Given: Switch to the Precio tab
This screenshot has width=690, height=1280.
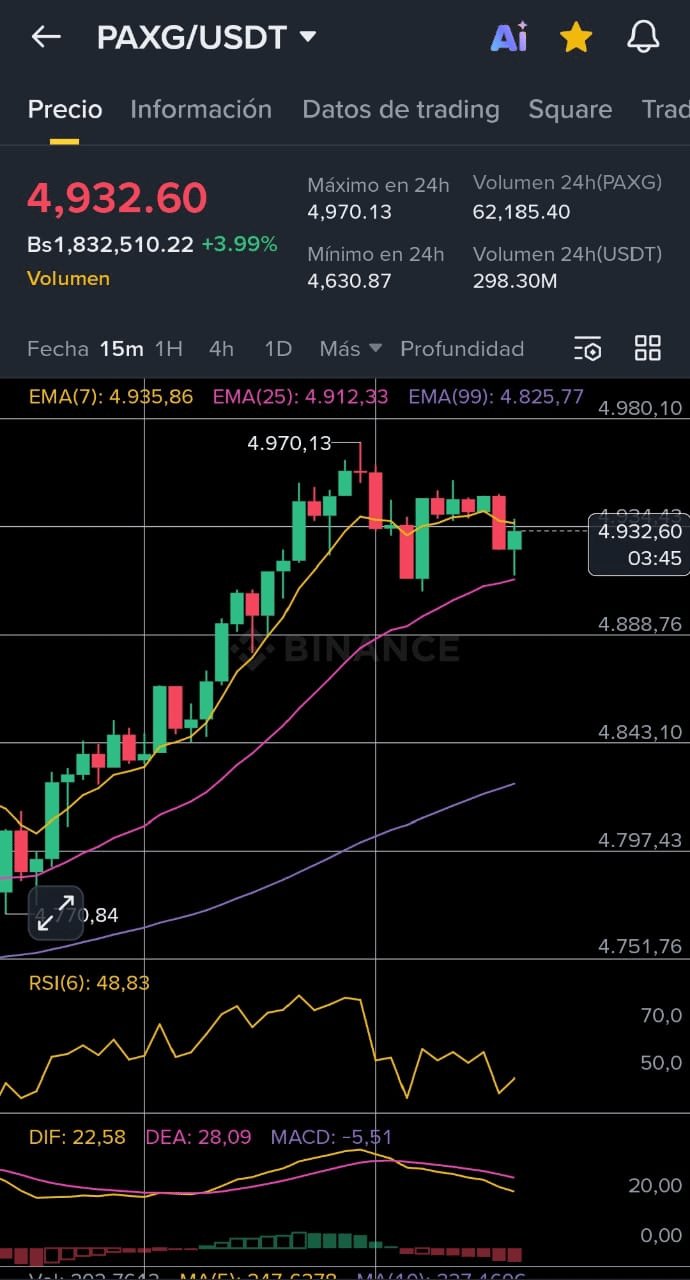Looking at the screenshot, I should click(65, 109).
